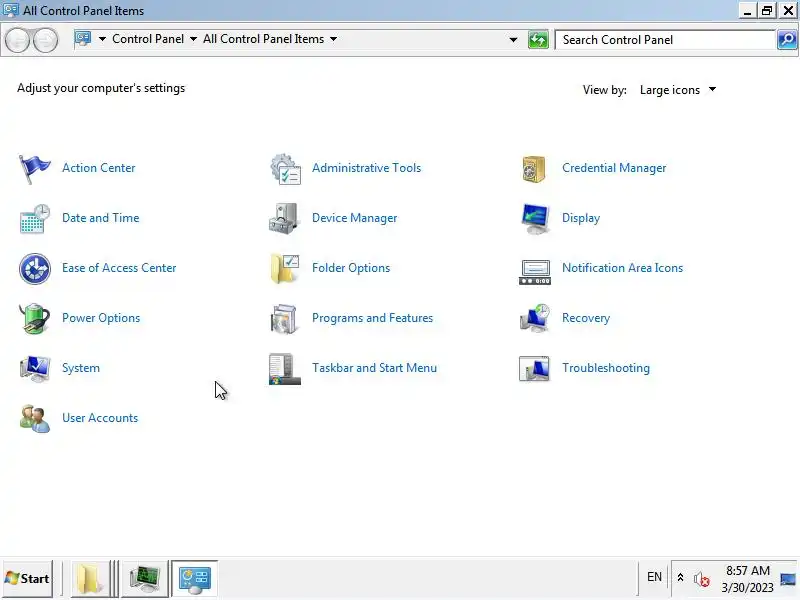Click the muted volume tray icon

(702, 579)
